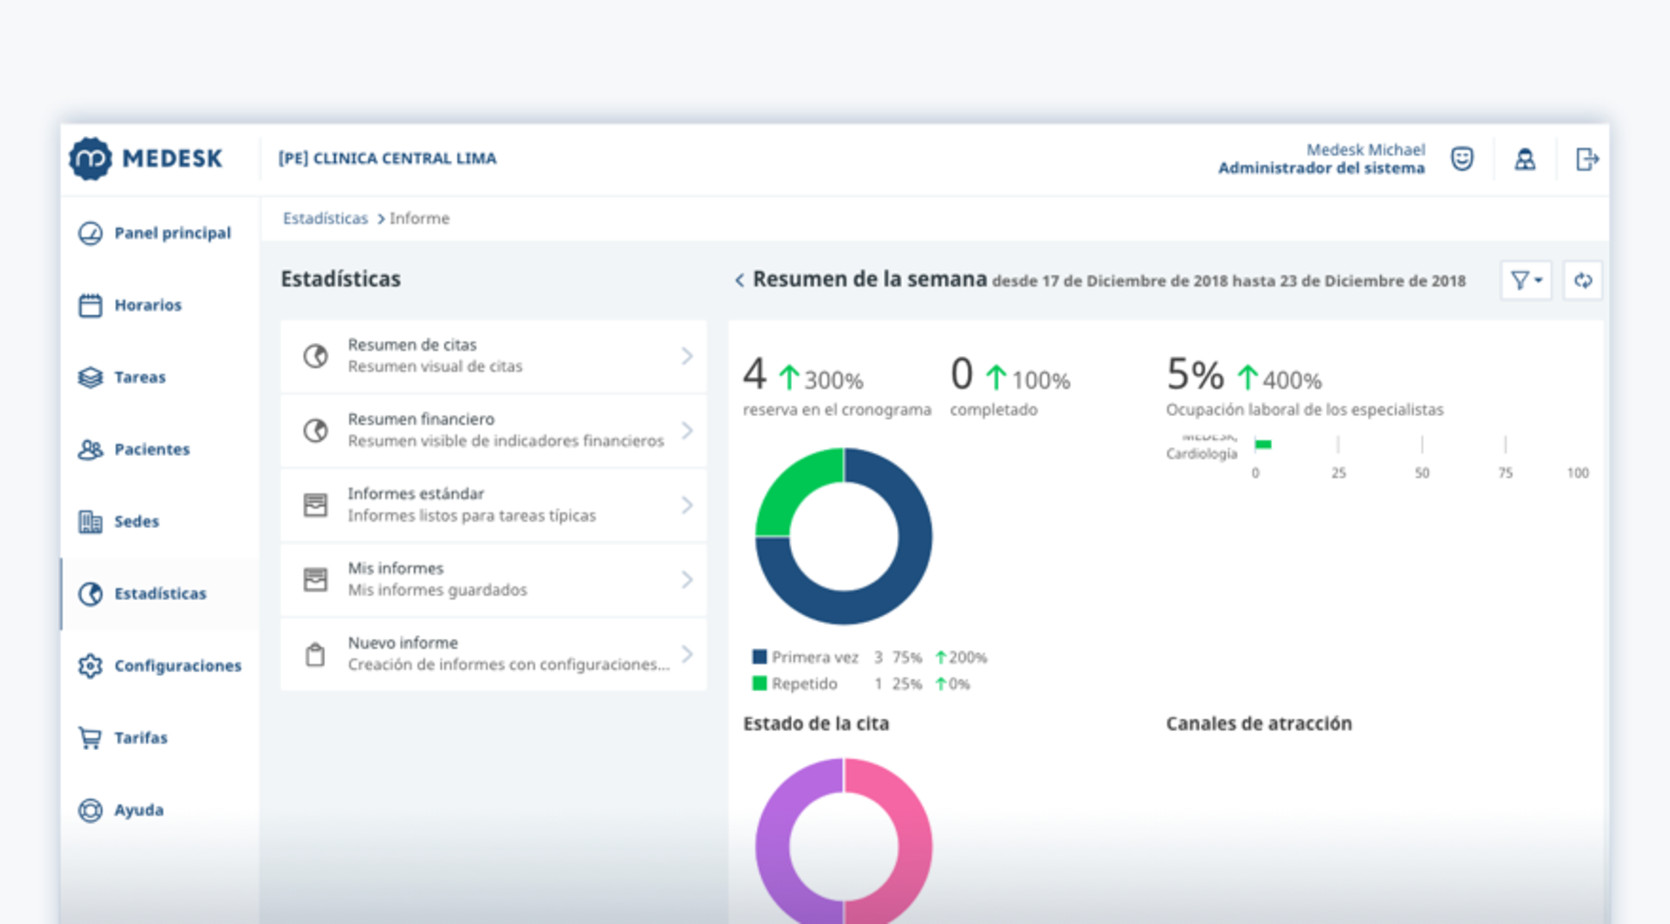Click Informe breadcrumb text

[x=419, y=218]
